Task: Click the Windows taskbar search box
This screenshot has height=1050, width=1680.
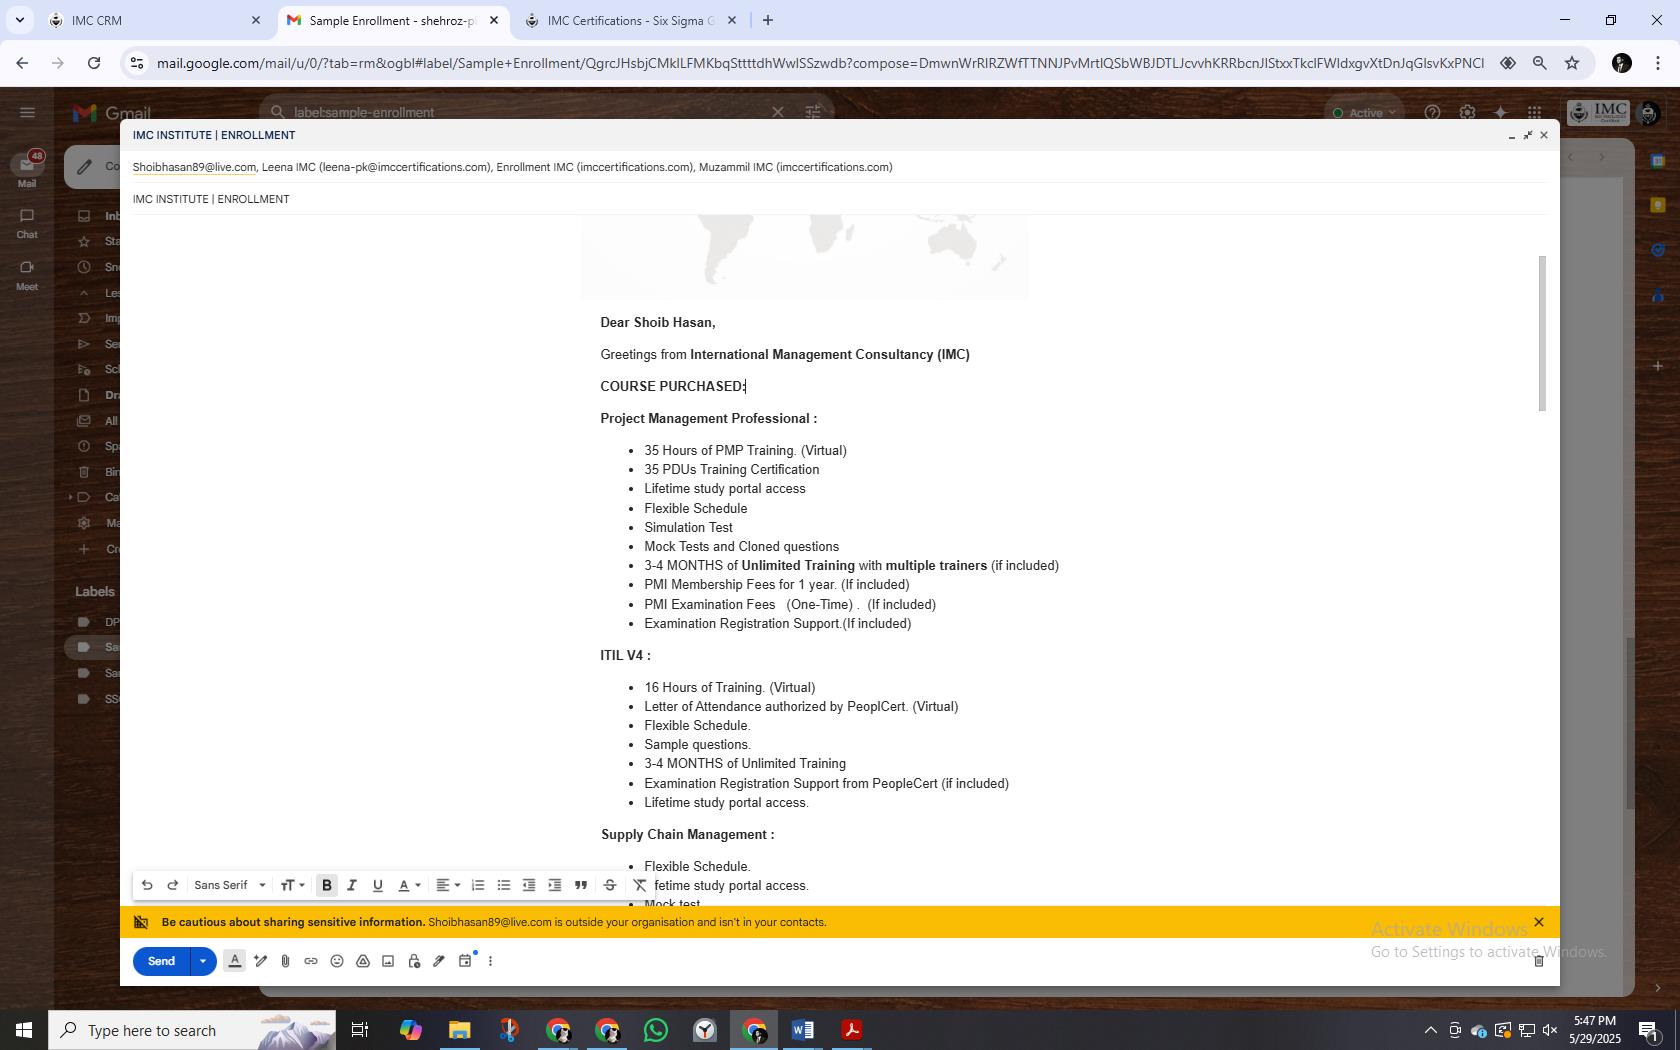Action: click(192, 1030)
